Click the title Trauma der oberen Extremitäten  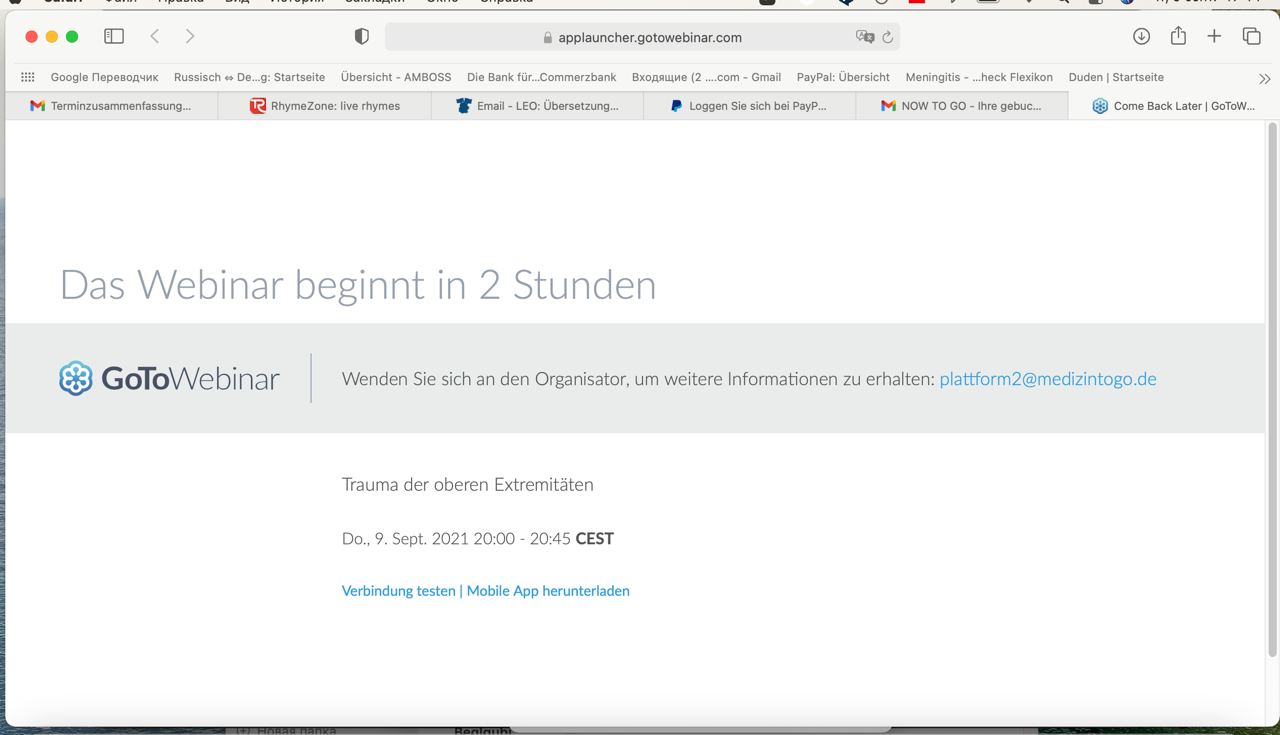pos(467,485)
